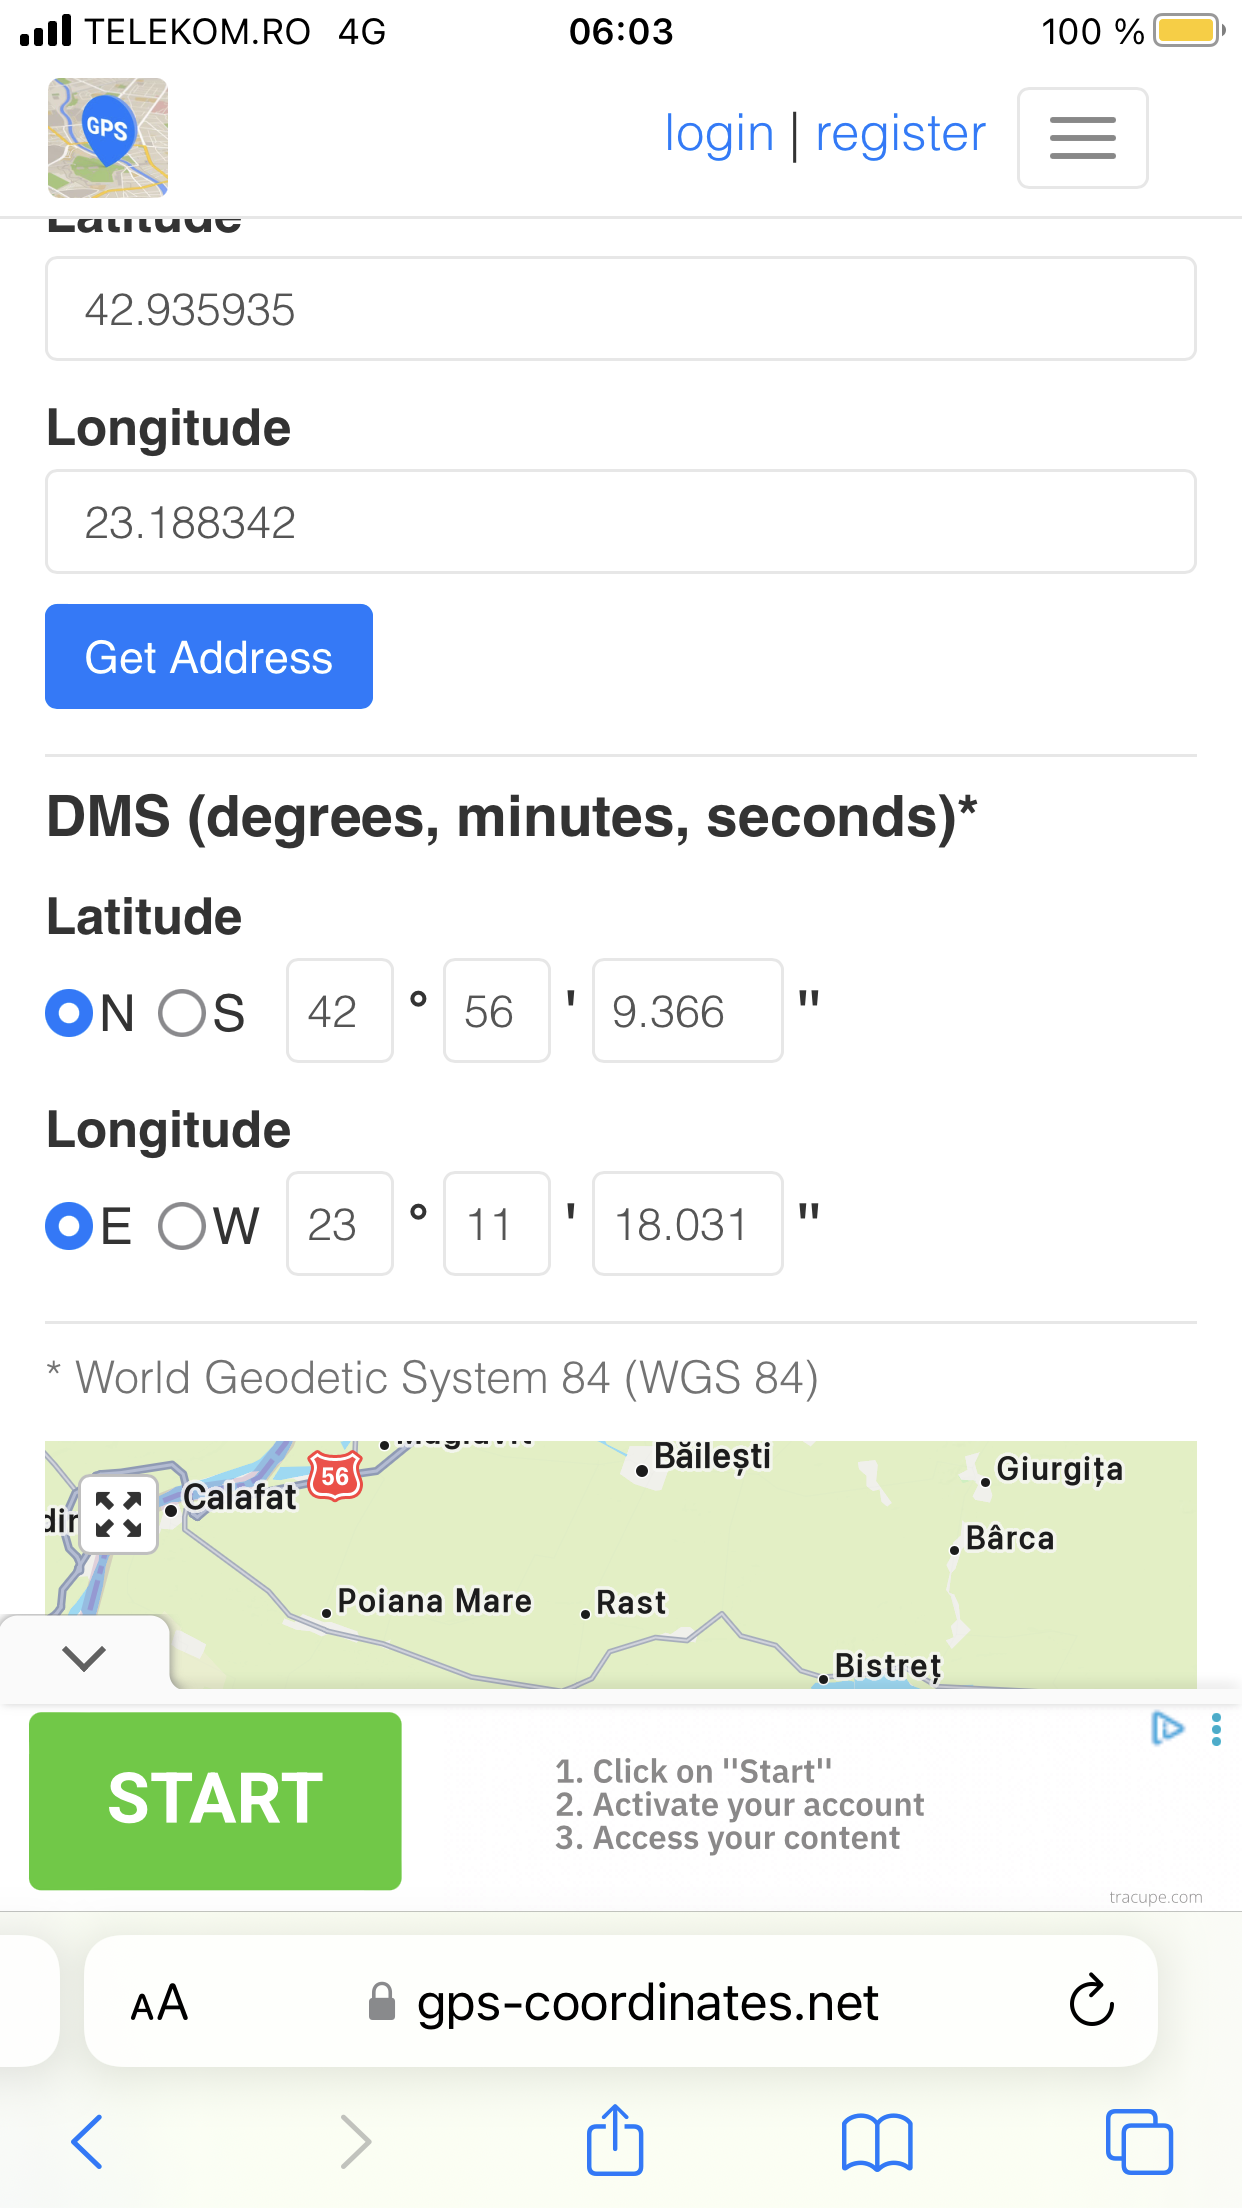Image resolution: width=1242 pixels, height=2208 pixels.
Task: Open the AA reader view menu
Action: 160,2003
